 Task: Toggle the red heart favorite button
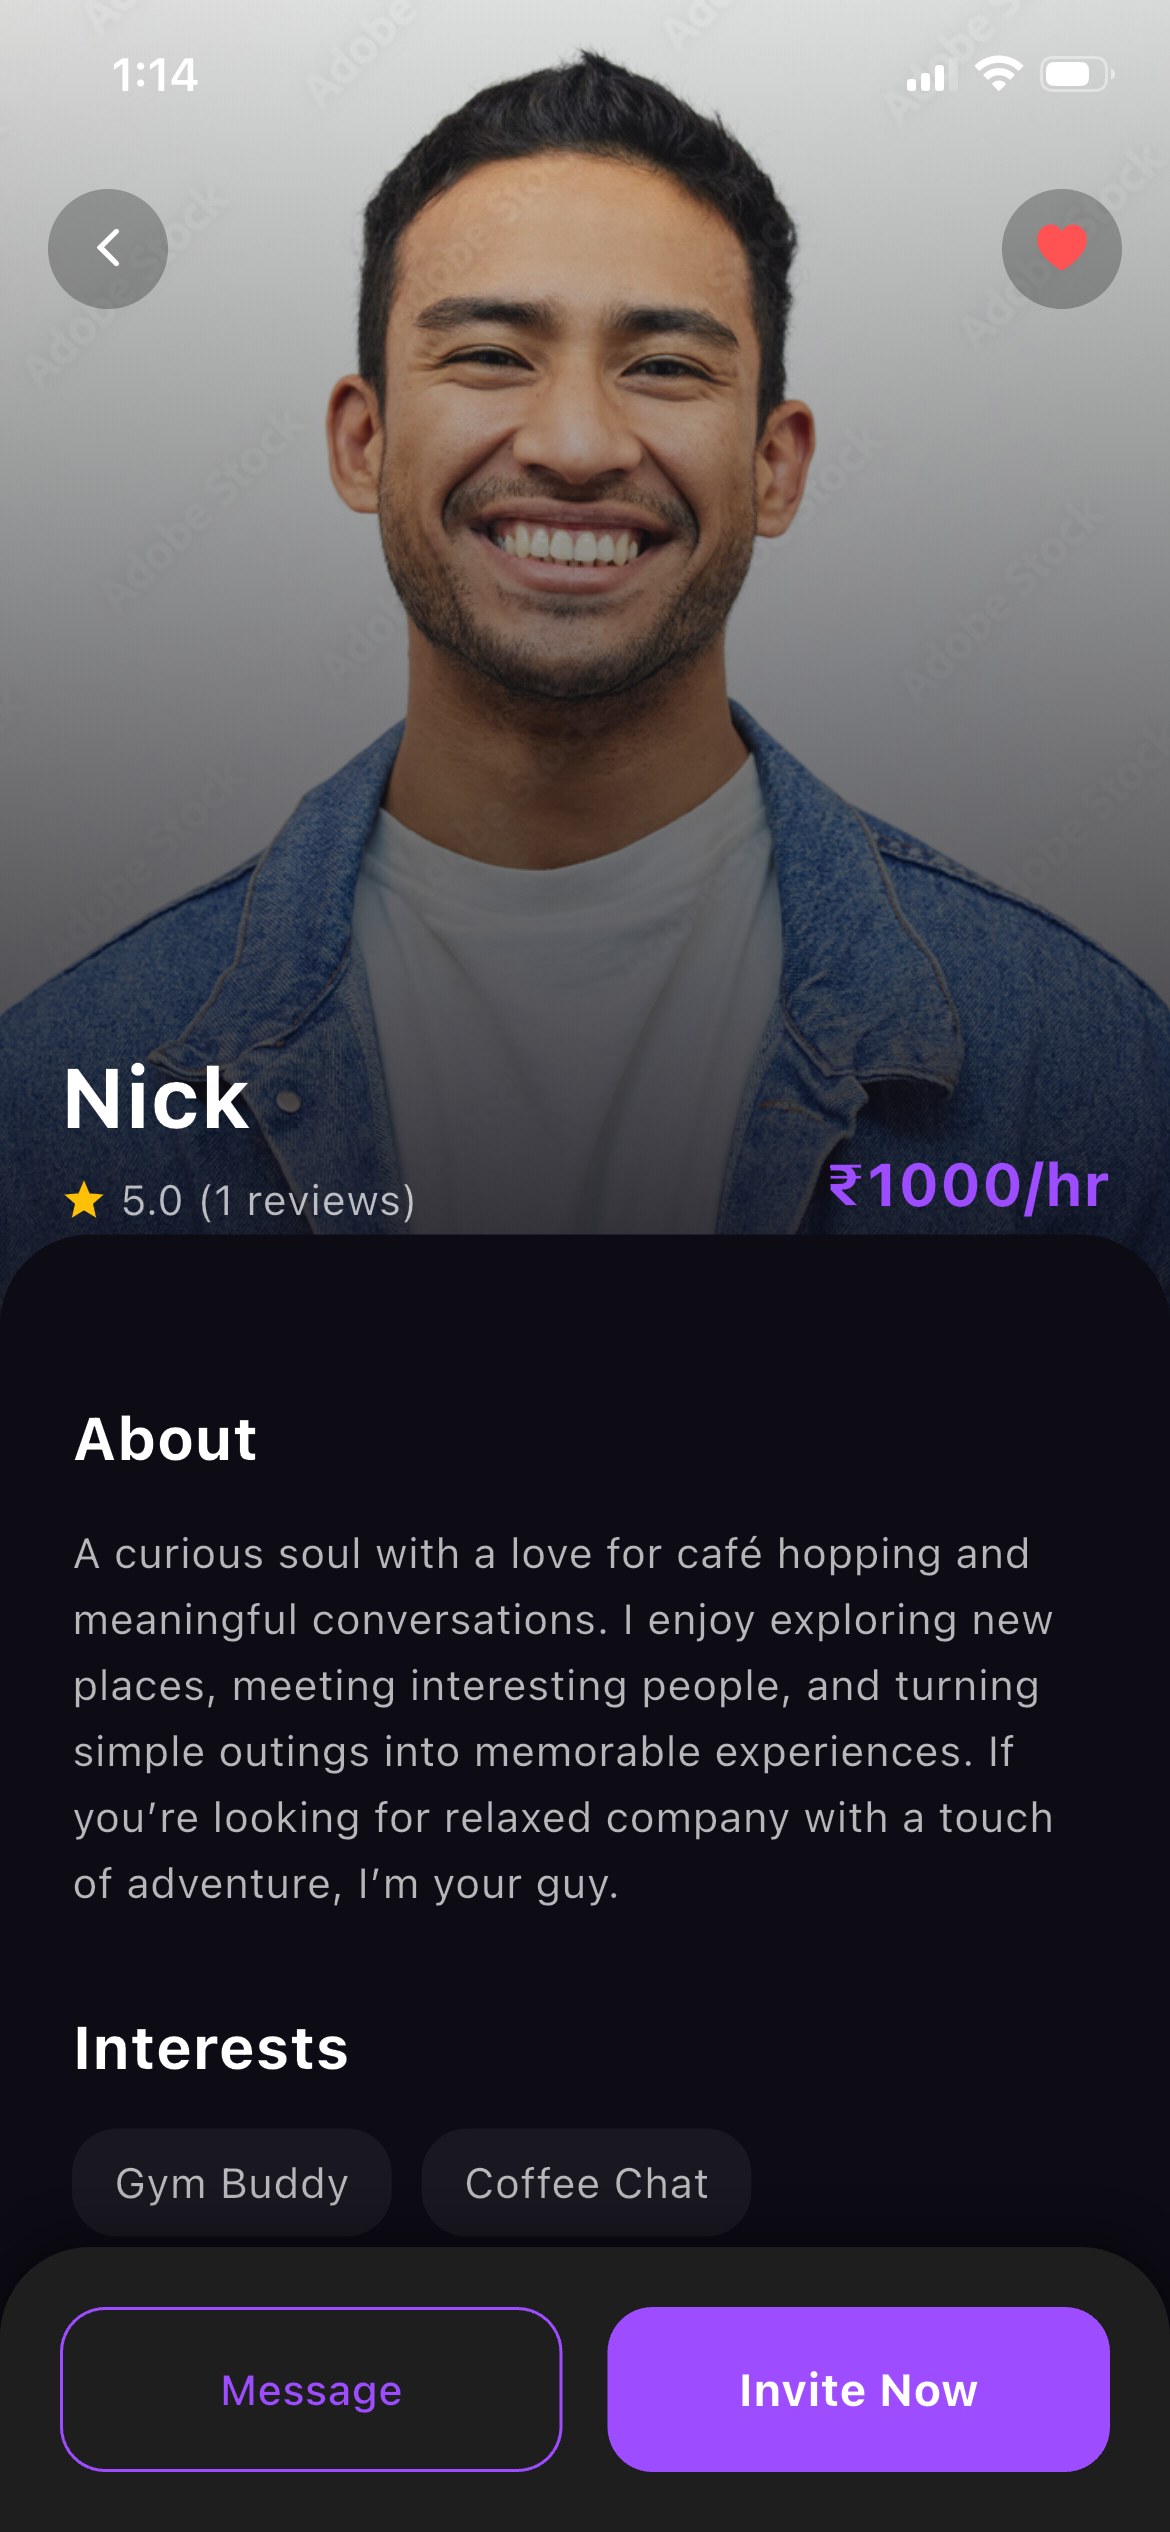pos(1061,248)
